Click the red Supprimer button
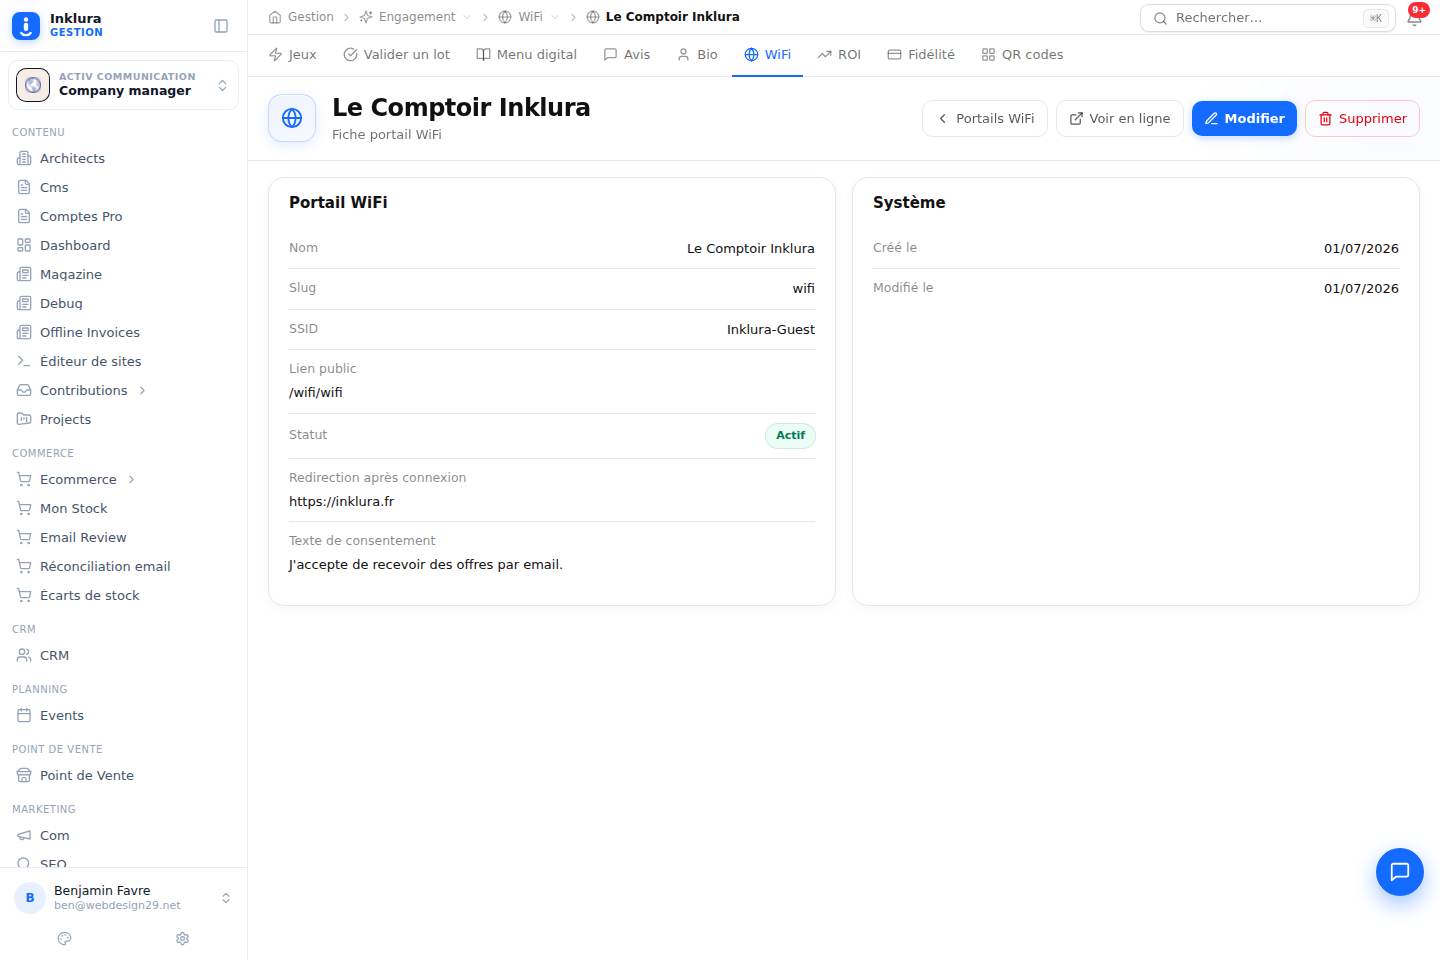Screen dimensions: 1440x960 tap(1362, 118)
